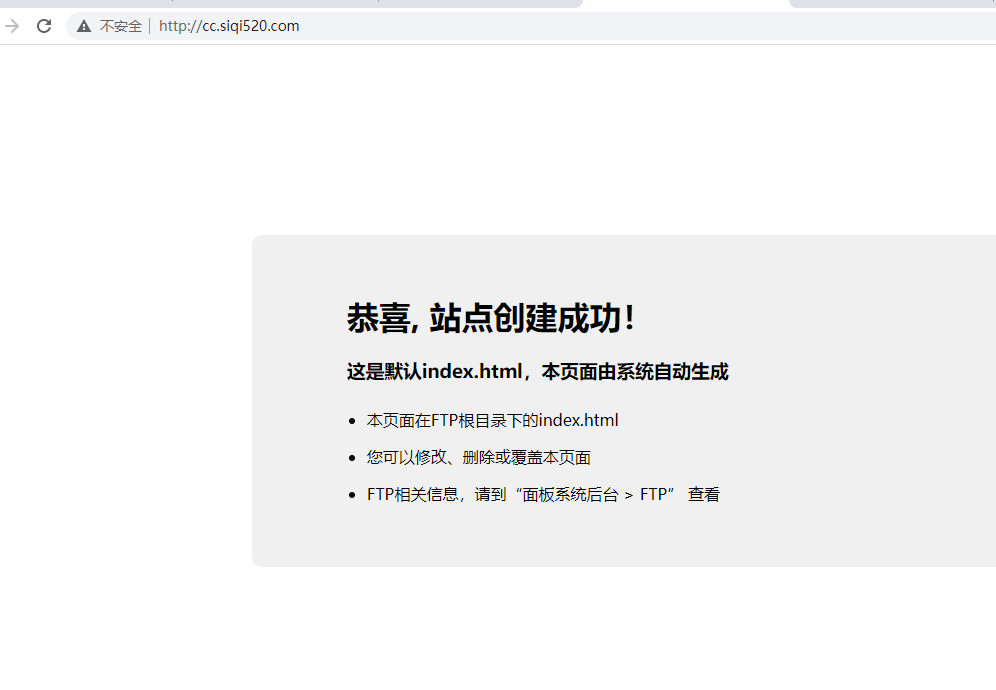Click the 这是默认index.html subheading
The width and height of the screenshot is (996, 690).
pyautogui.click(x=537, y=372)
